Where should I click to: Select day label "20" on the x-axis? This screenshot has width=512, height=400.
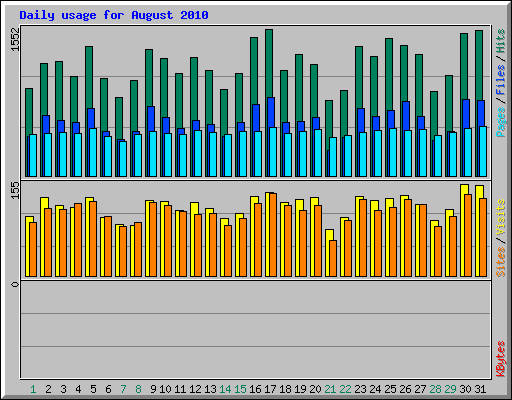[315, 389]
